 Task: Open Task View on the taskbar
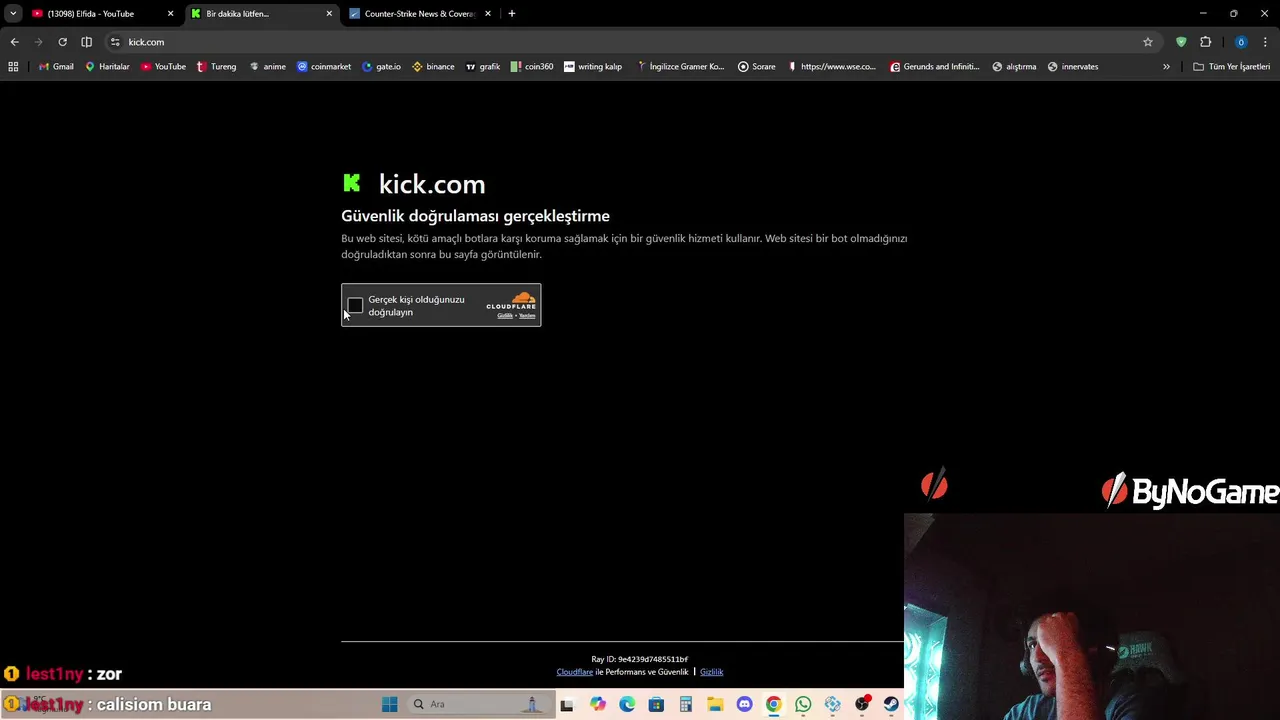coord(567,704)
